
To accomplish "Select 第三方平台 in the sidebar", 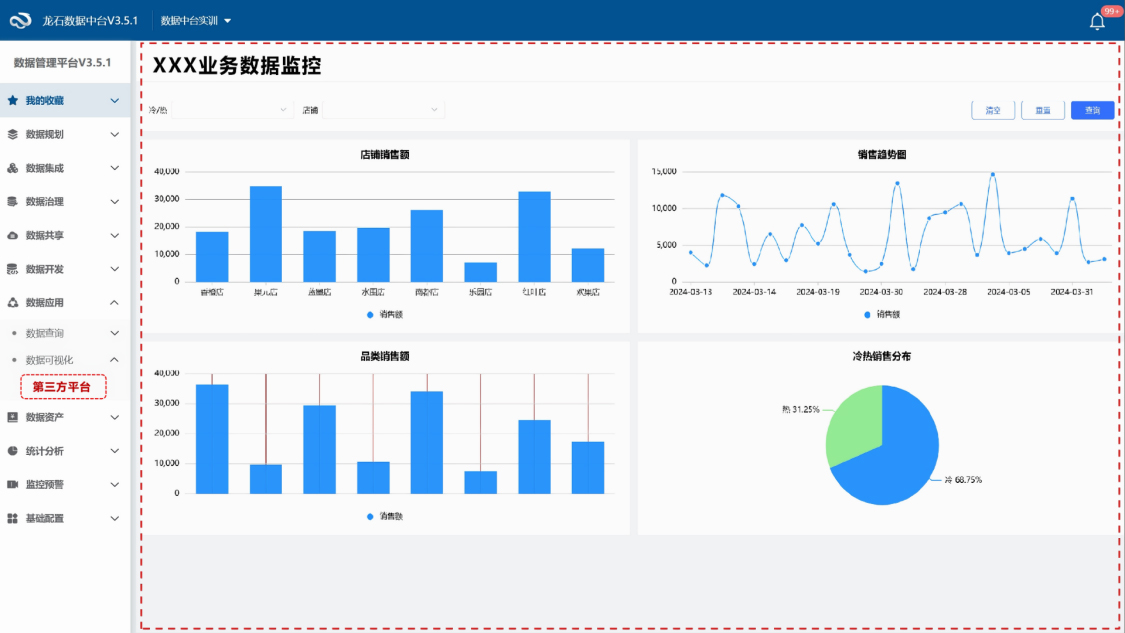I will 62,387.
